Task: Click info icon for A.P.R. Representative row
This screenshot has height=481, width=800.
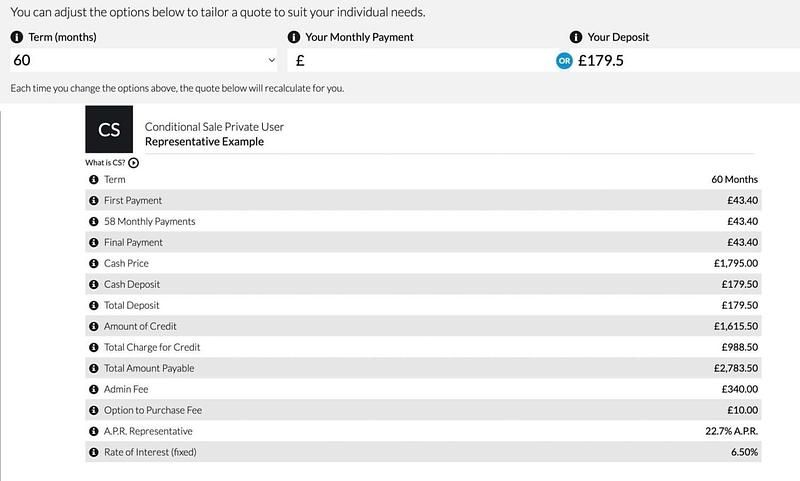Action: tap(94, 431)
